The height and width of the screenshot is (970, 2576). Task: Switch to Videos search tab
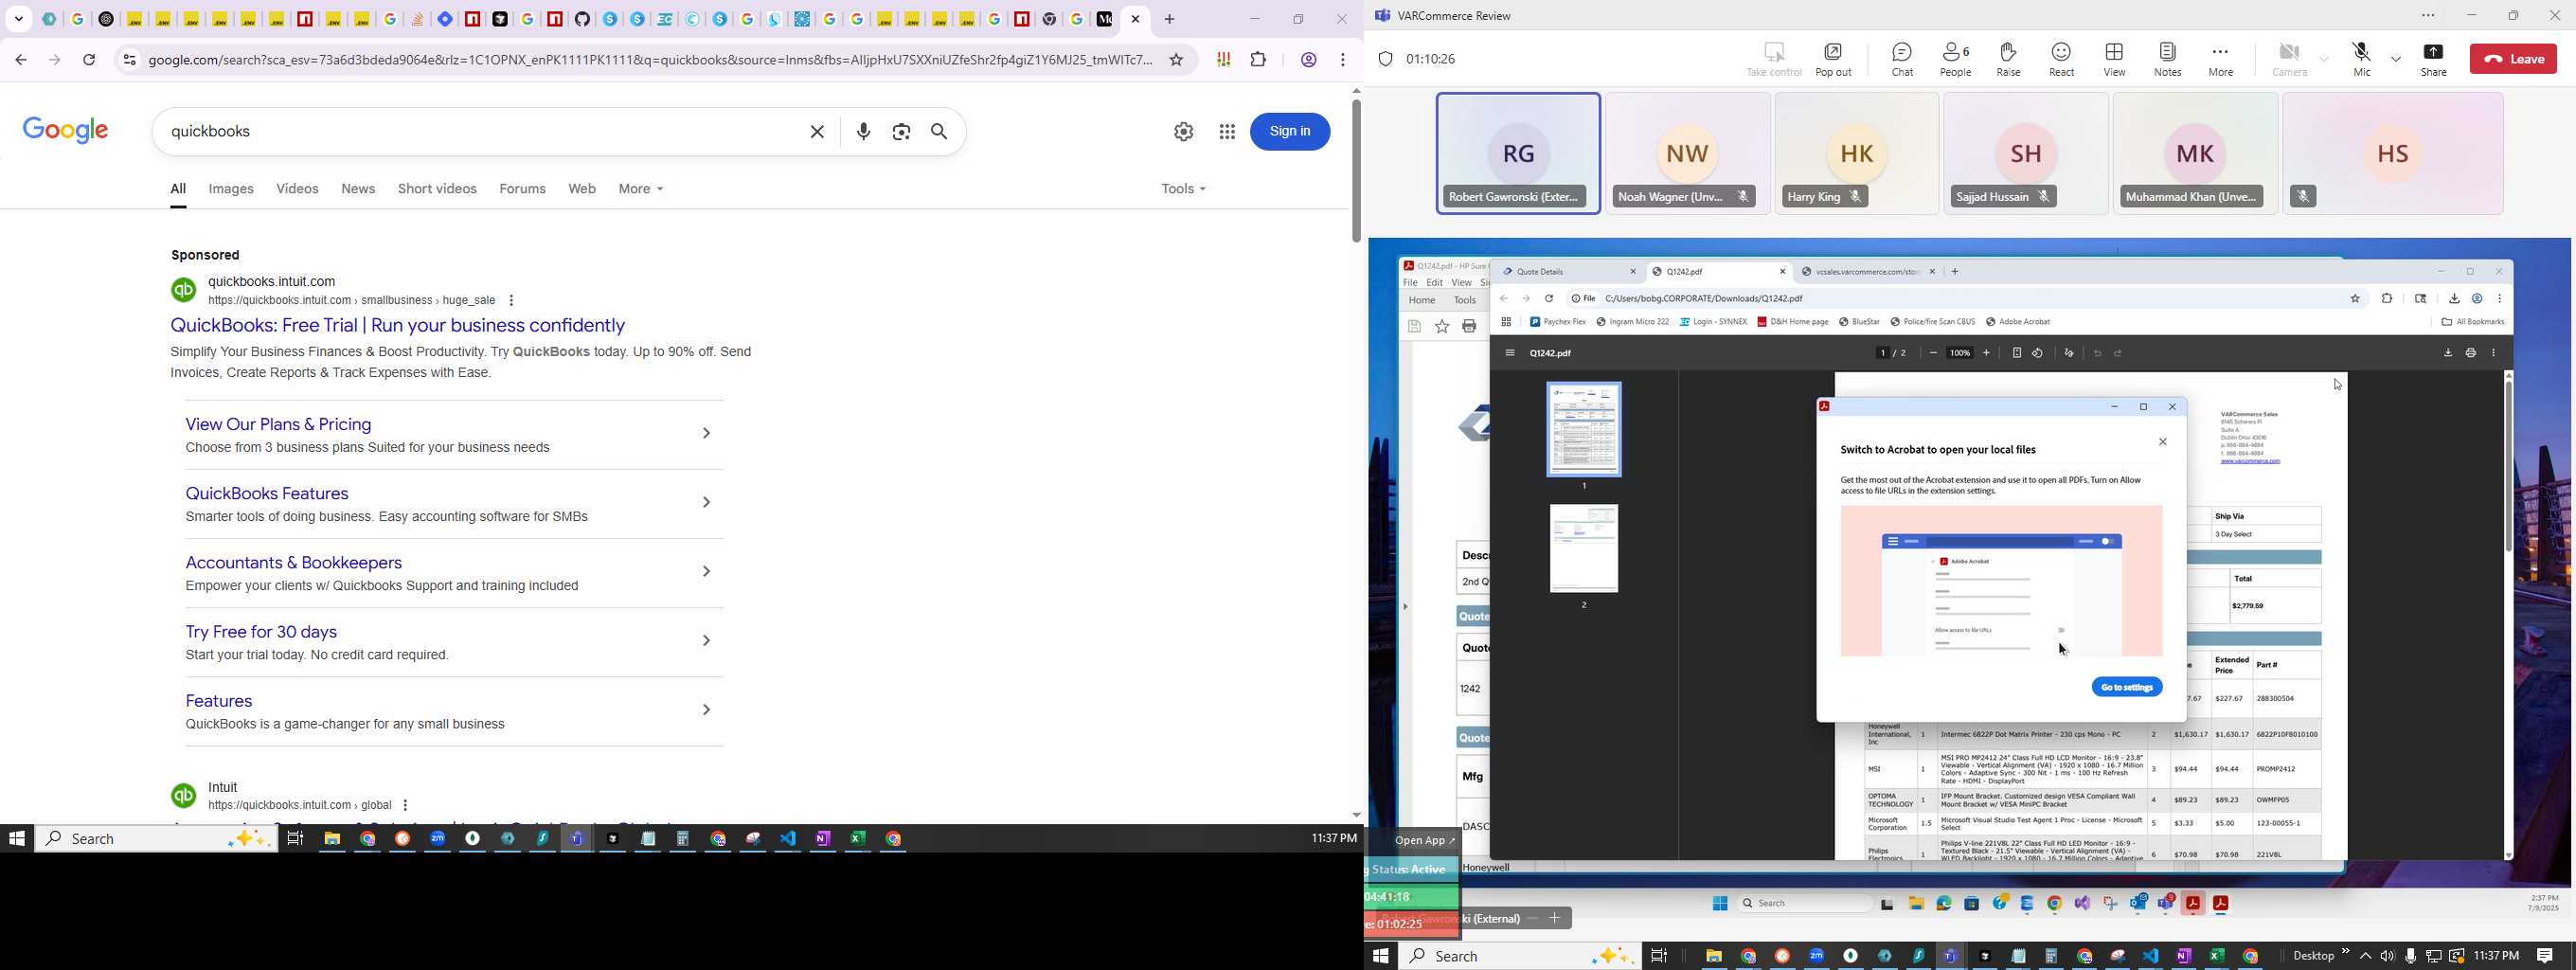pyautogui.click(x=297, y=189)
